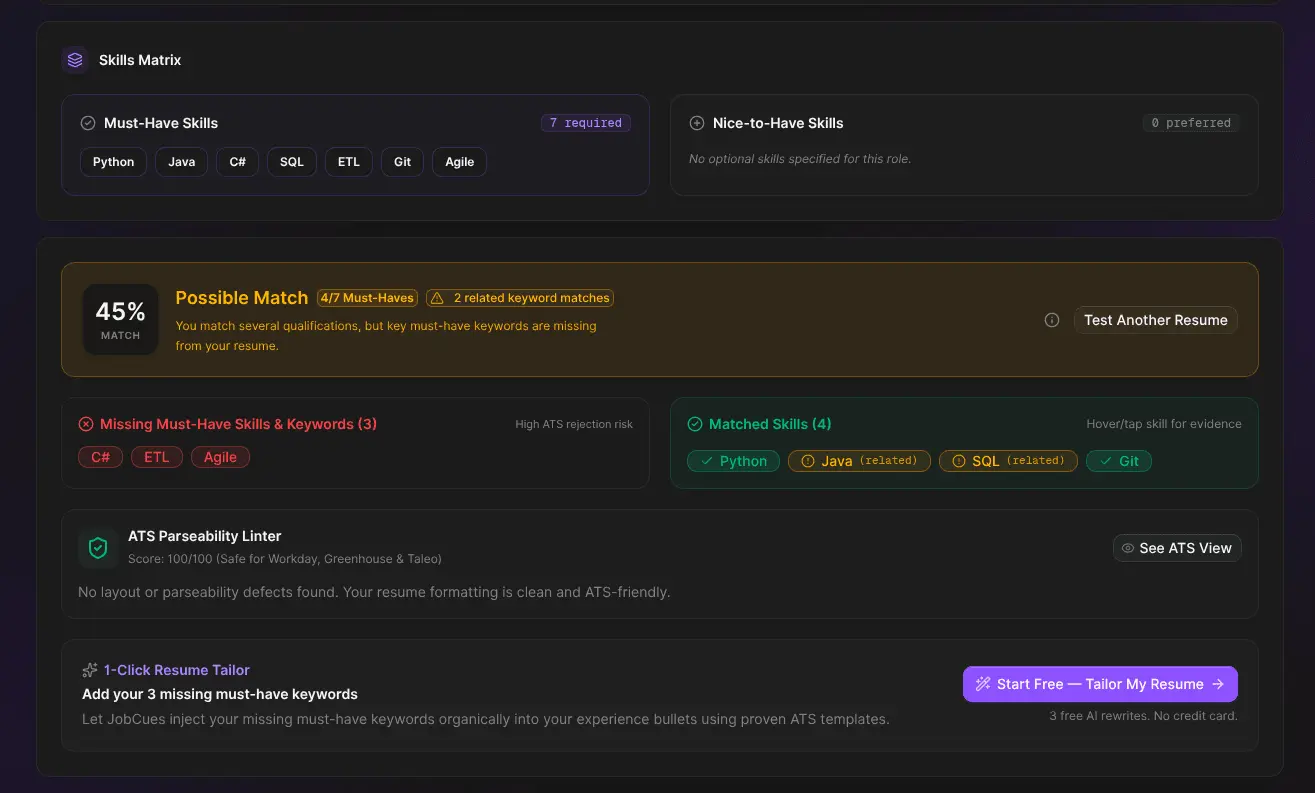Click the No optional skills specified text
The image size is (1315, 793).
click(x=800, y=159)
